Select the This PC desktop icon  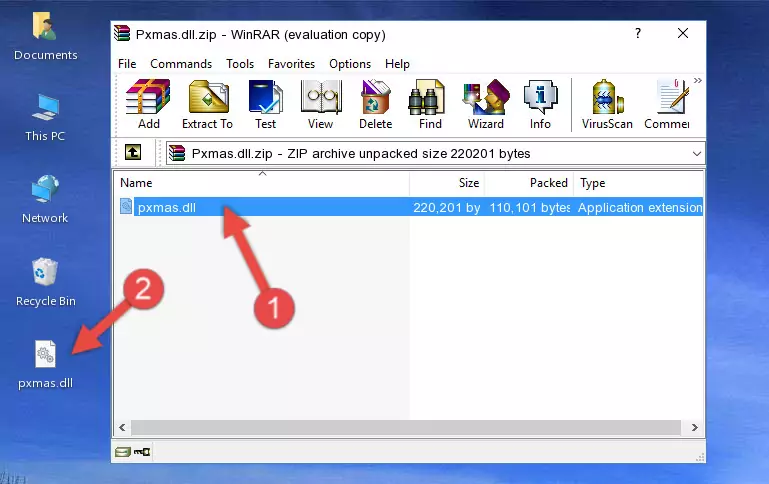[45, 118]
